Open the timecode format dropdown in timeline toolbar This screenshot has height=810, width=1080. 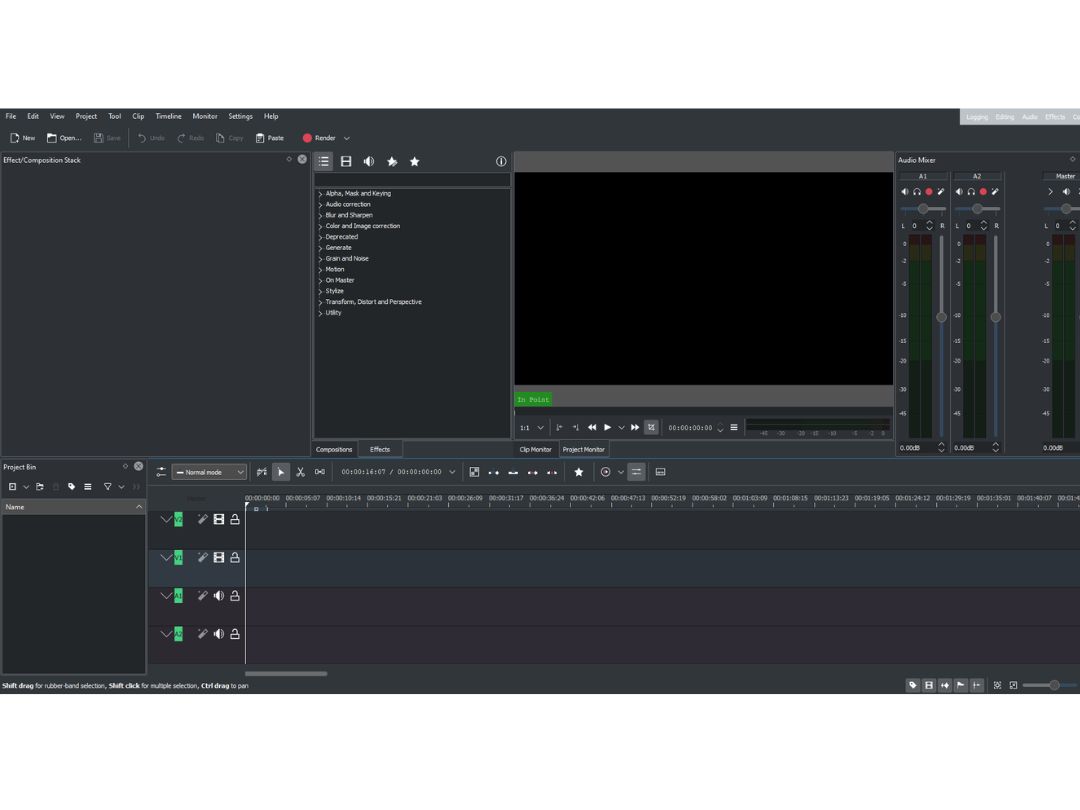[452, 472]
